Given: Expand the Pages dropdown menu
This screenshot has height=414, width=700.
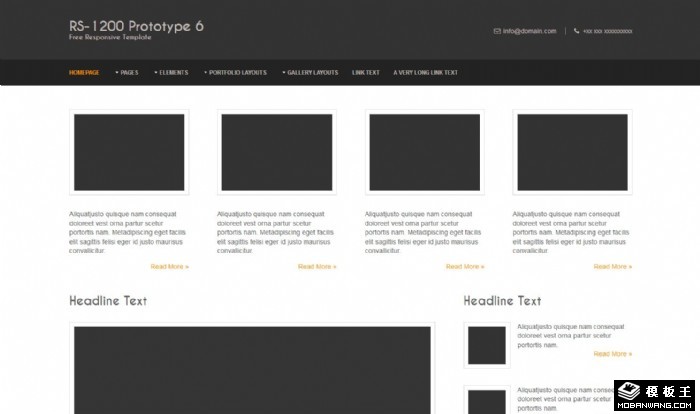Looking at the screenshot, I should [127, 72].
